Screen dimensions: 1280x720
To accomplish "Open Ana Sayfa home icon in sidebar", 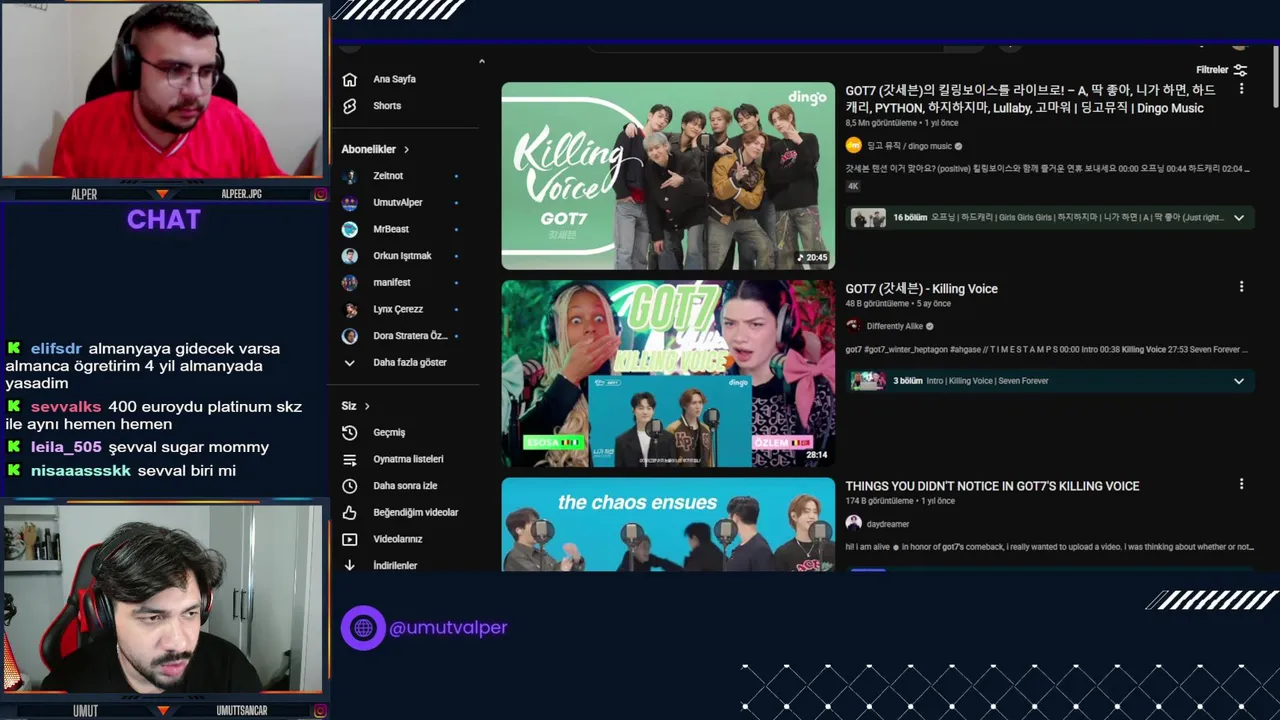I will click(x=349, y=79).
